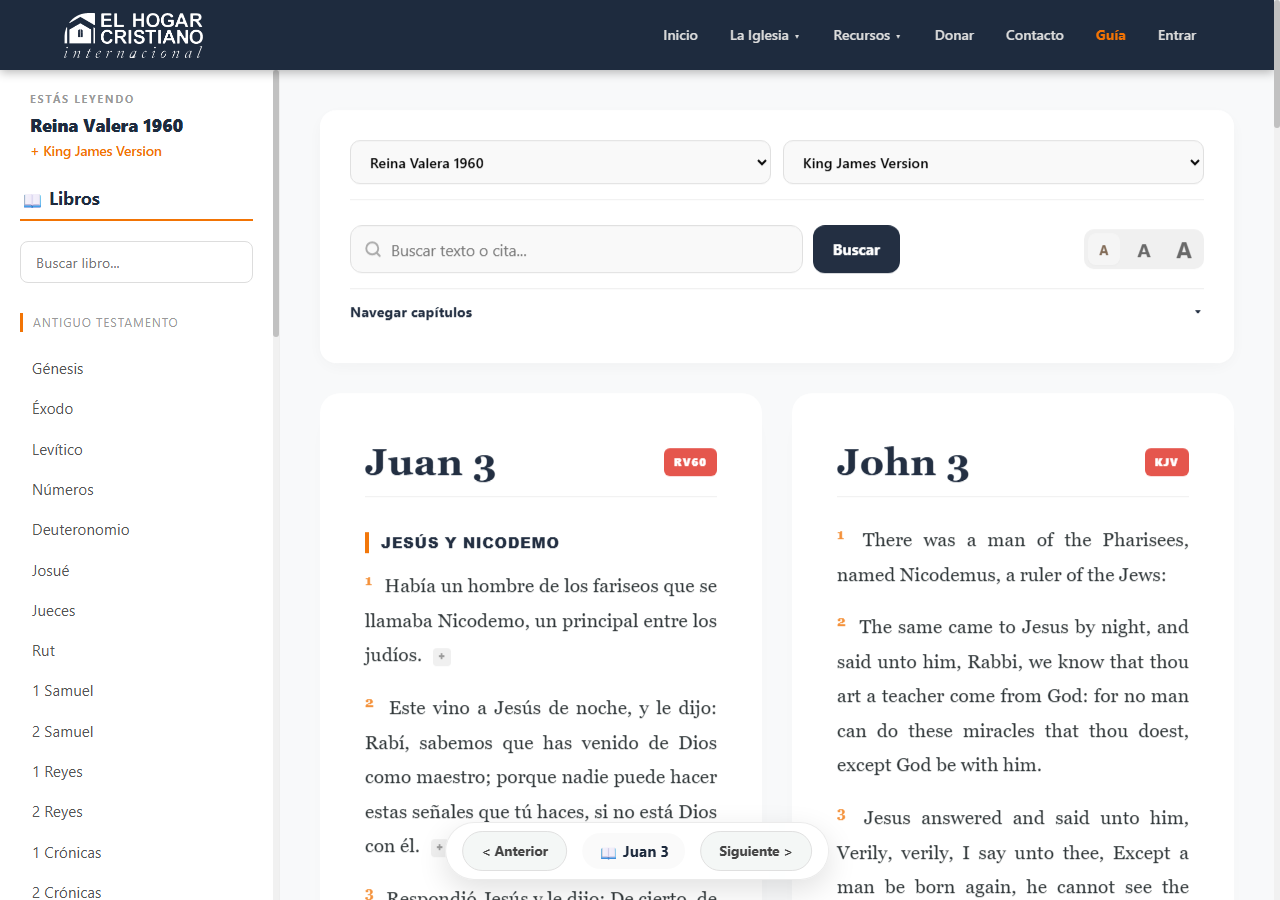The width and height of the screenshot is (1280, 900).
Task: Expand the Navegar capítulos section
Action: (776, 312)
